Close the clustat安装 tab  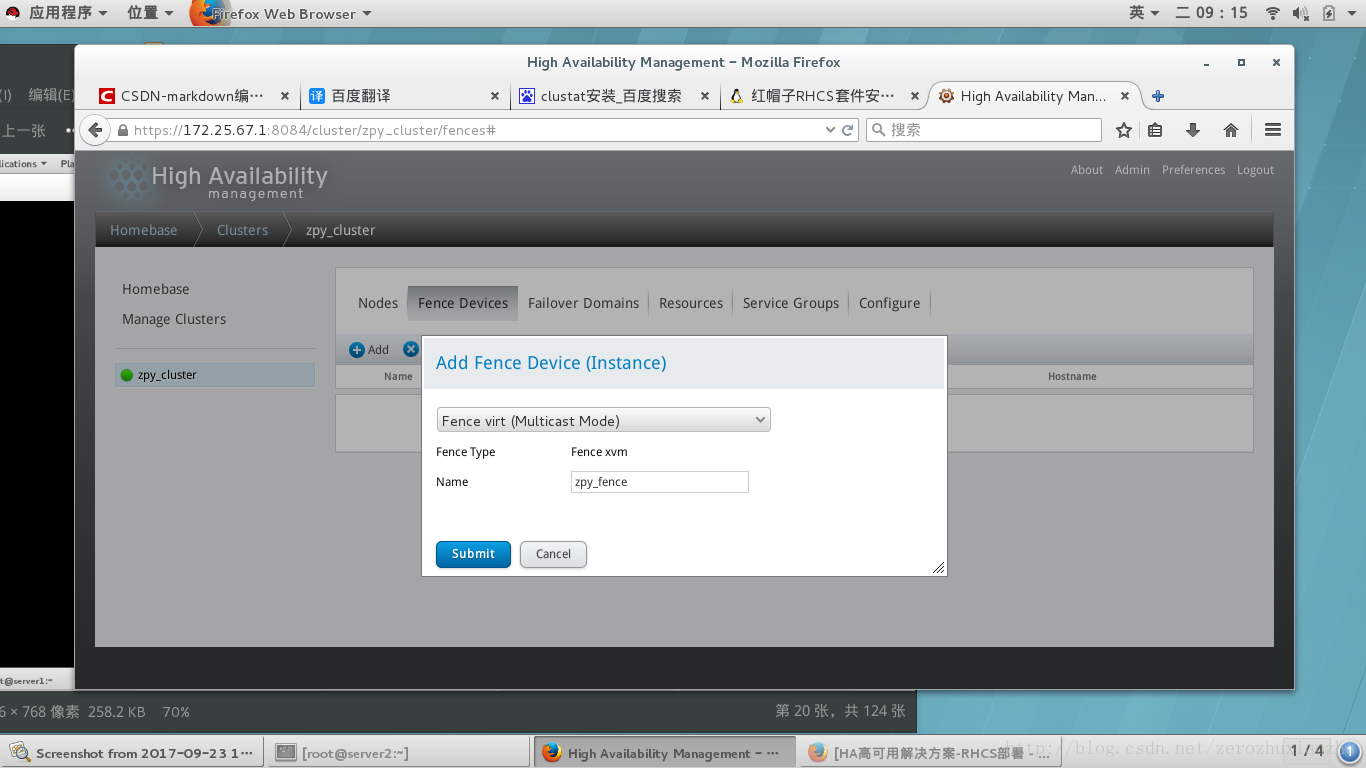(705, 96)
